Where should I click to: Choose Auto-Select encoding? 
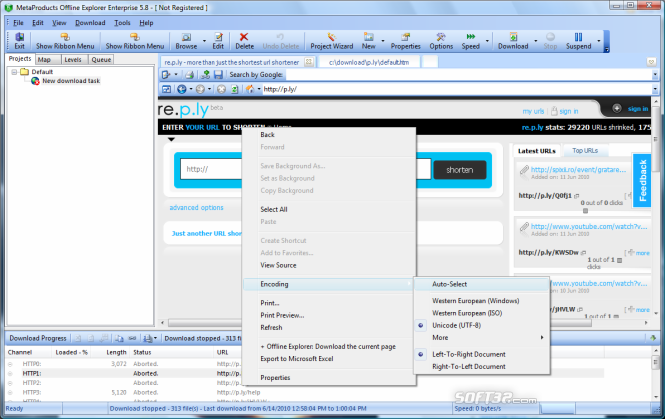(x=450, y=284)
